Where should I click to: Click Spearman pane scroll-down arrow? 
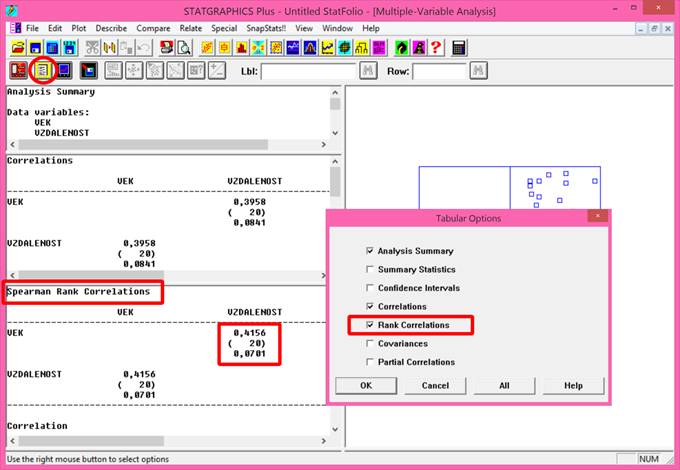[x=335, y=430]
